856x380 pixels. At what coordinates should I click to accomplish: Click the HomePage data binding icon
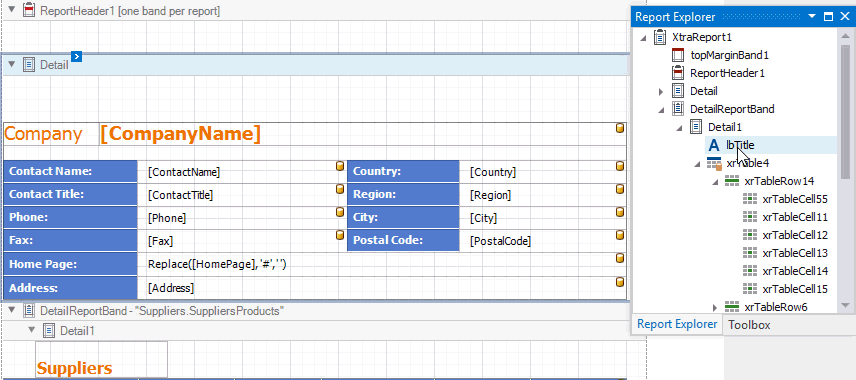click(x=620, y=258)
